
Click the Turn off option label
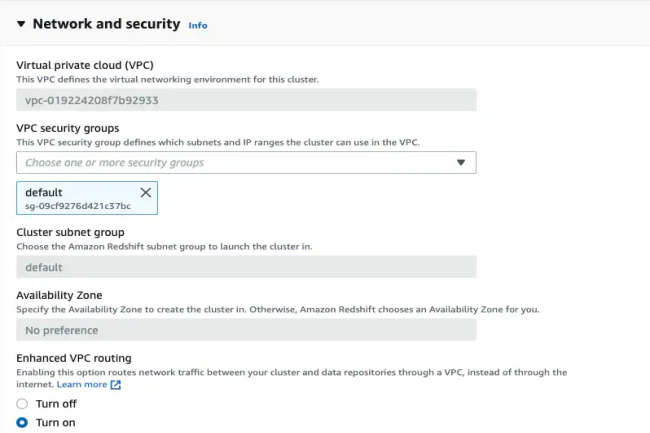[56, 404]
